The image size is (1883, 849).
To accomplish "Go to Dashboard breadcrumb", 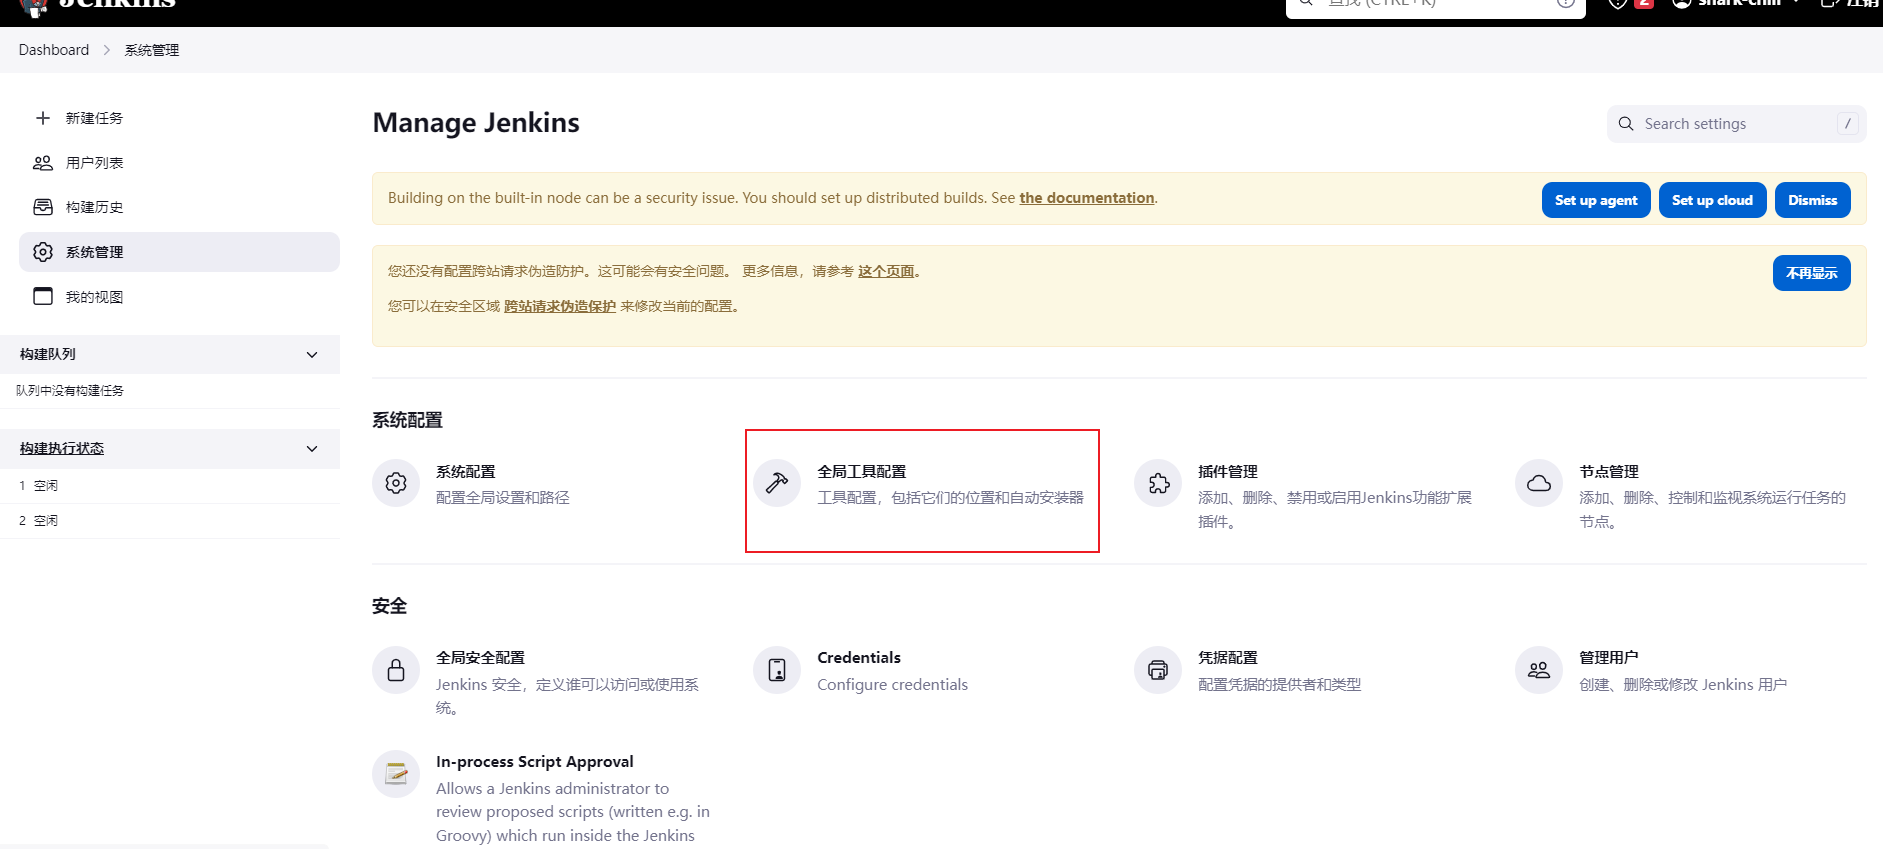I will pyautogui.click(x=54, y=50).
